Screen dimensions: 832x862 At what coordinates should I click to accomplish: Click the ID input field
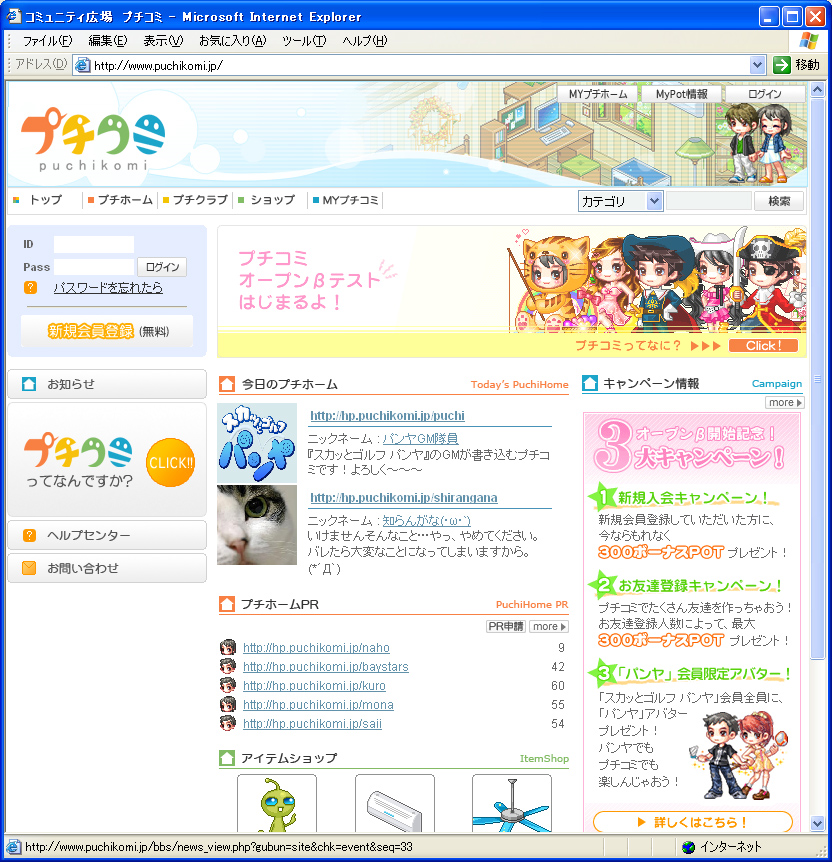[x=93, y=244]
